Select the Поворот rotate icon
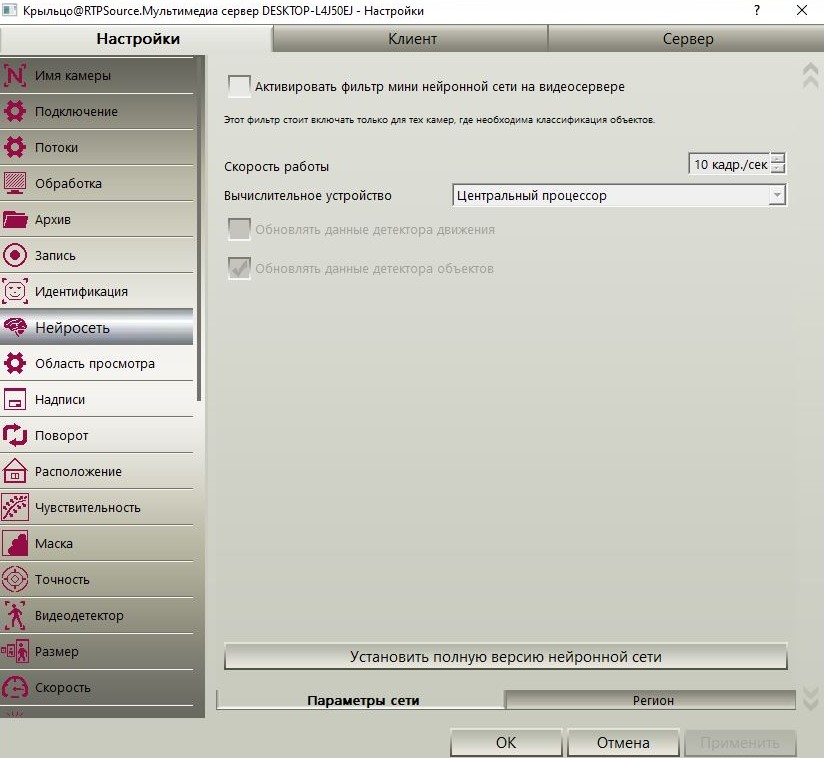This screenshot has height=758, width=824. (15, 435)
